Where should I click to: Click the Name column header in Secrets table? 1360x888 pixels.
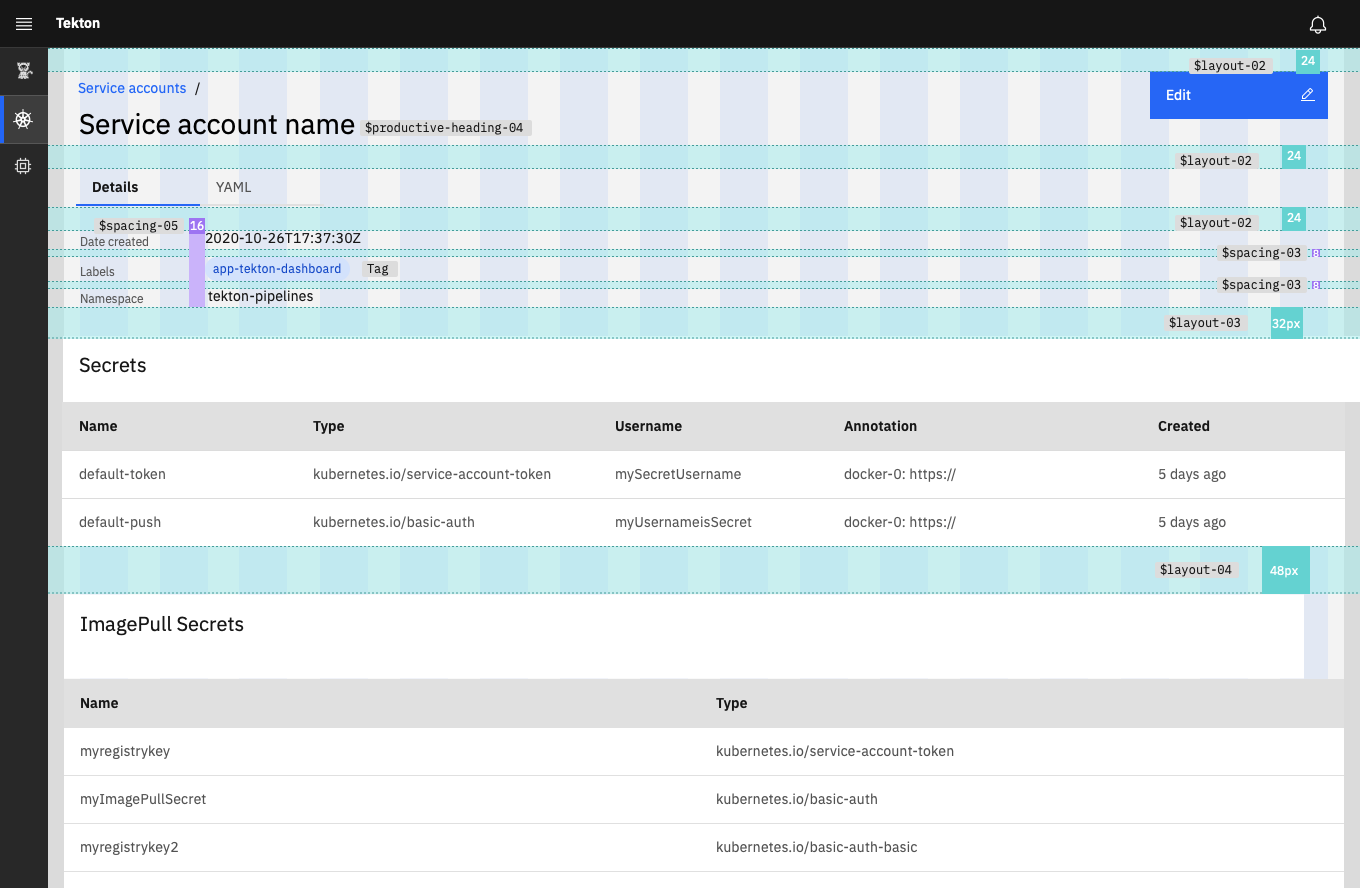tap(98, 426)
